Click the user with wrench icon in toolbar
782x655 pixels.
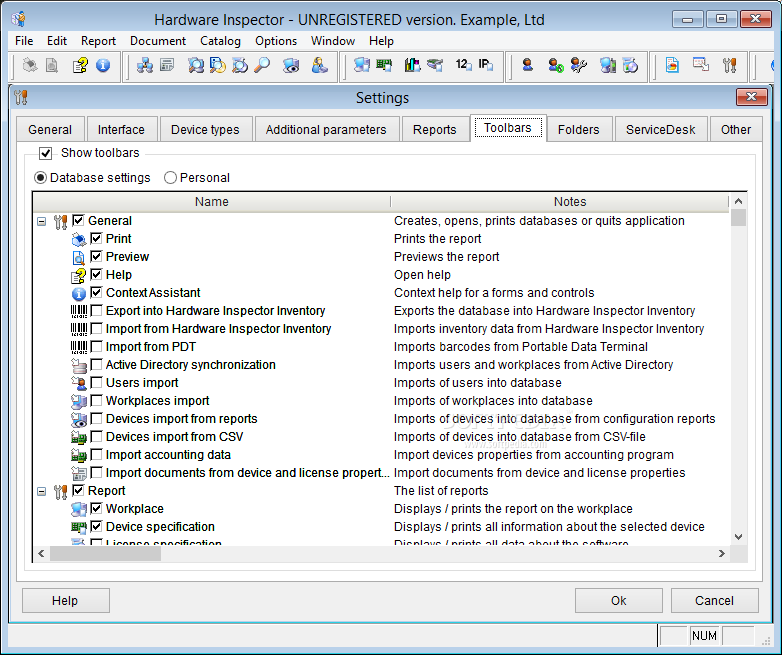[x=579, y=65]
